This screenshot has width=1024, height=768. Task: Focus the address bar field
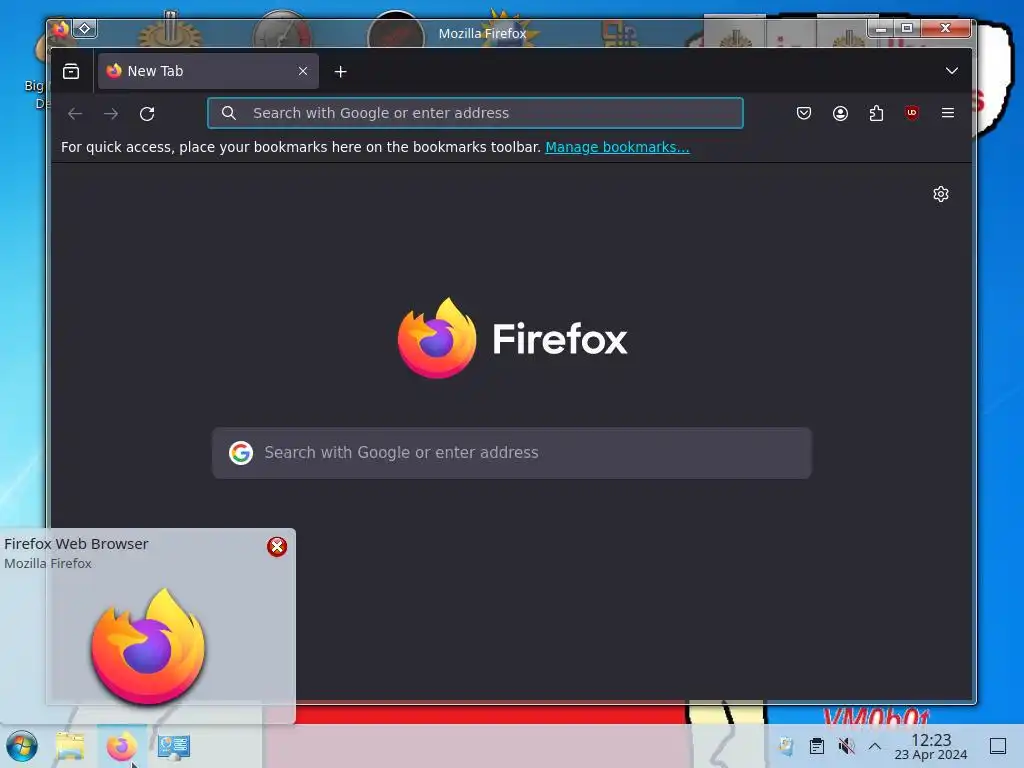(x=475, y=113)
